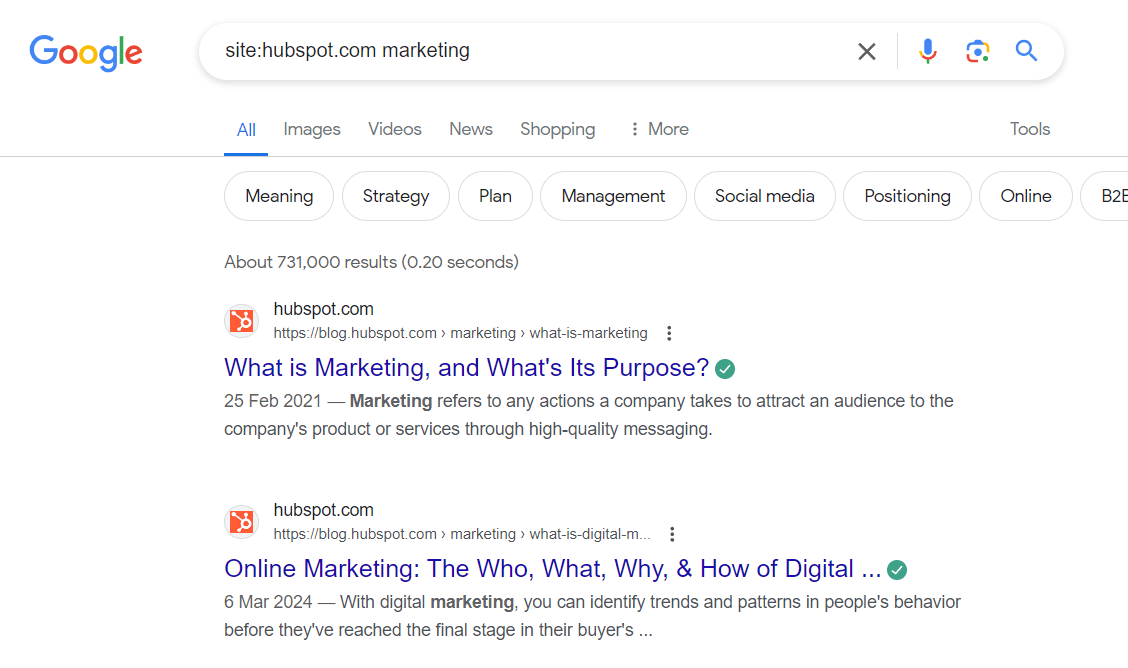Open the three-dot menu for the first result
The height and width of the screenshot is (668, 1128).
point(668,333)
